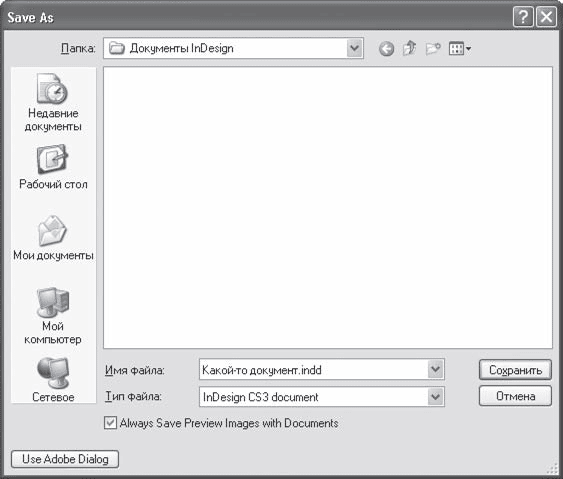Open the Тип файла format dropdown
Image resolution: width=563 pixels, height=479 pixels.
click(x=435, y=397)
